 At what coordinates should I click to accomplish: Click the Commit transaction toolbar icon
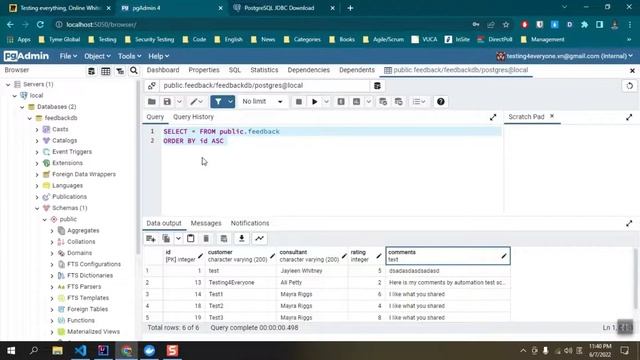coord(383,102)
